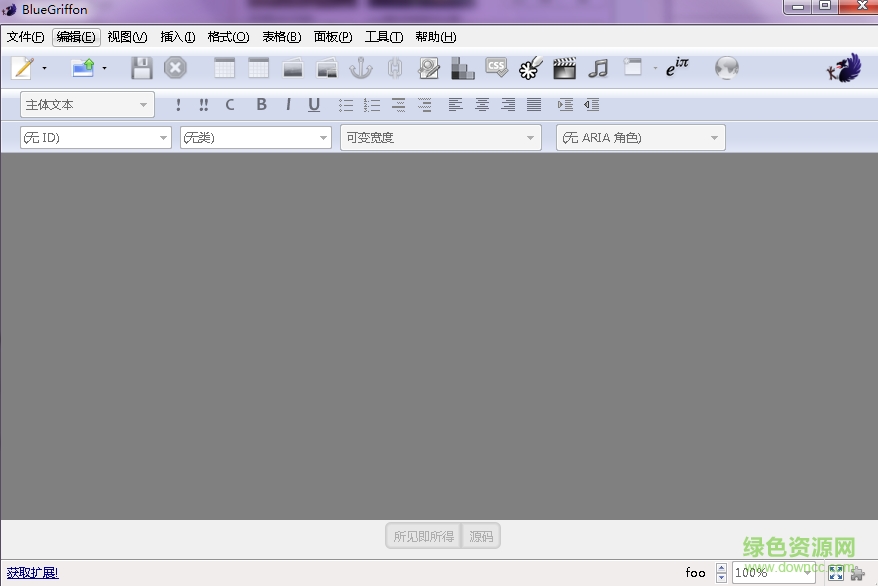Toggle underline formatting
The height and width of the screenshot is (586, 878).
315,104
